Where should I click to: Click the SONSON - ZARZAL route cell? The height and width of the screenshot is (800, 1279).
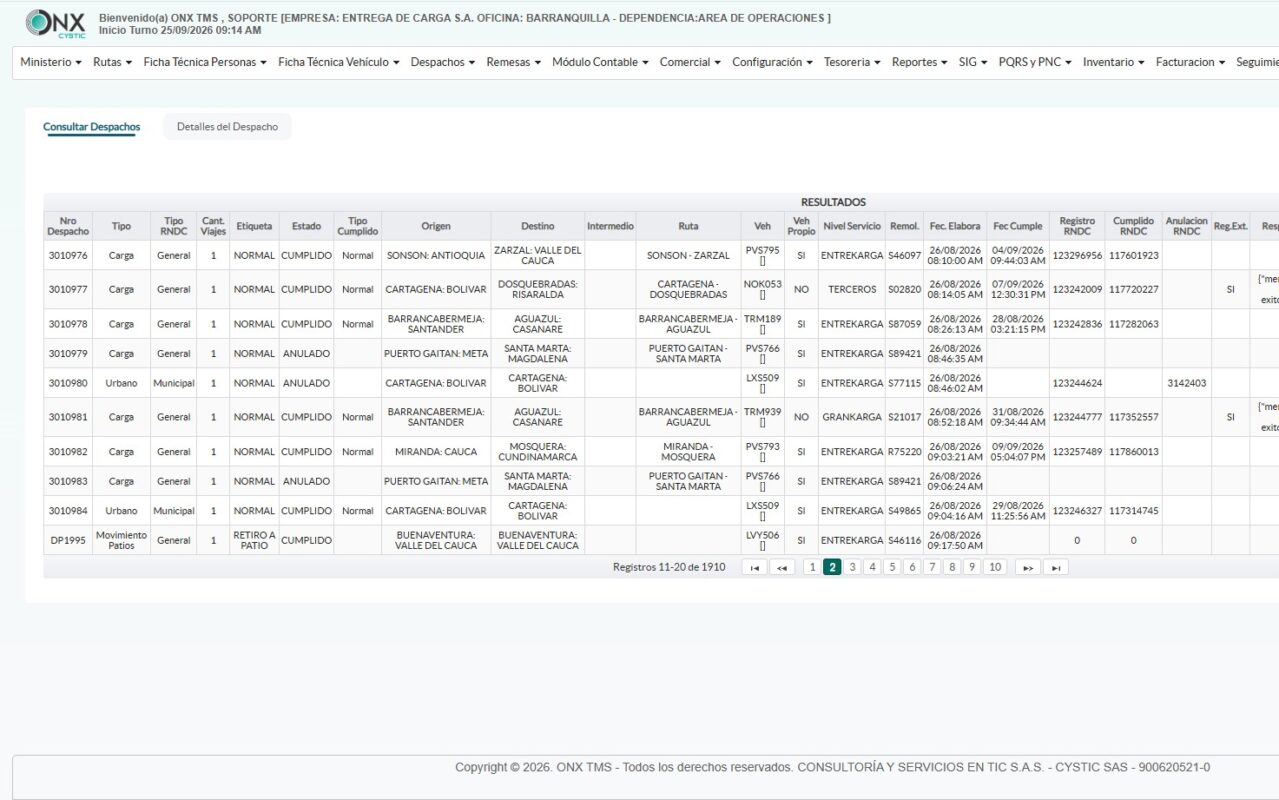[688, 255]
